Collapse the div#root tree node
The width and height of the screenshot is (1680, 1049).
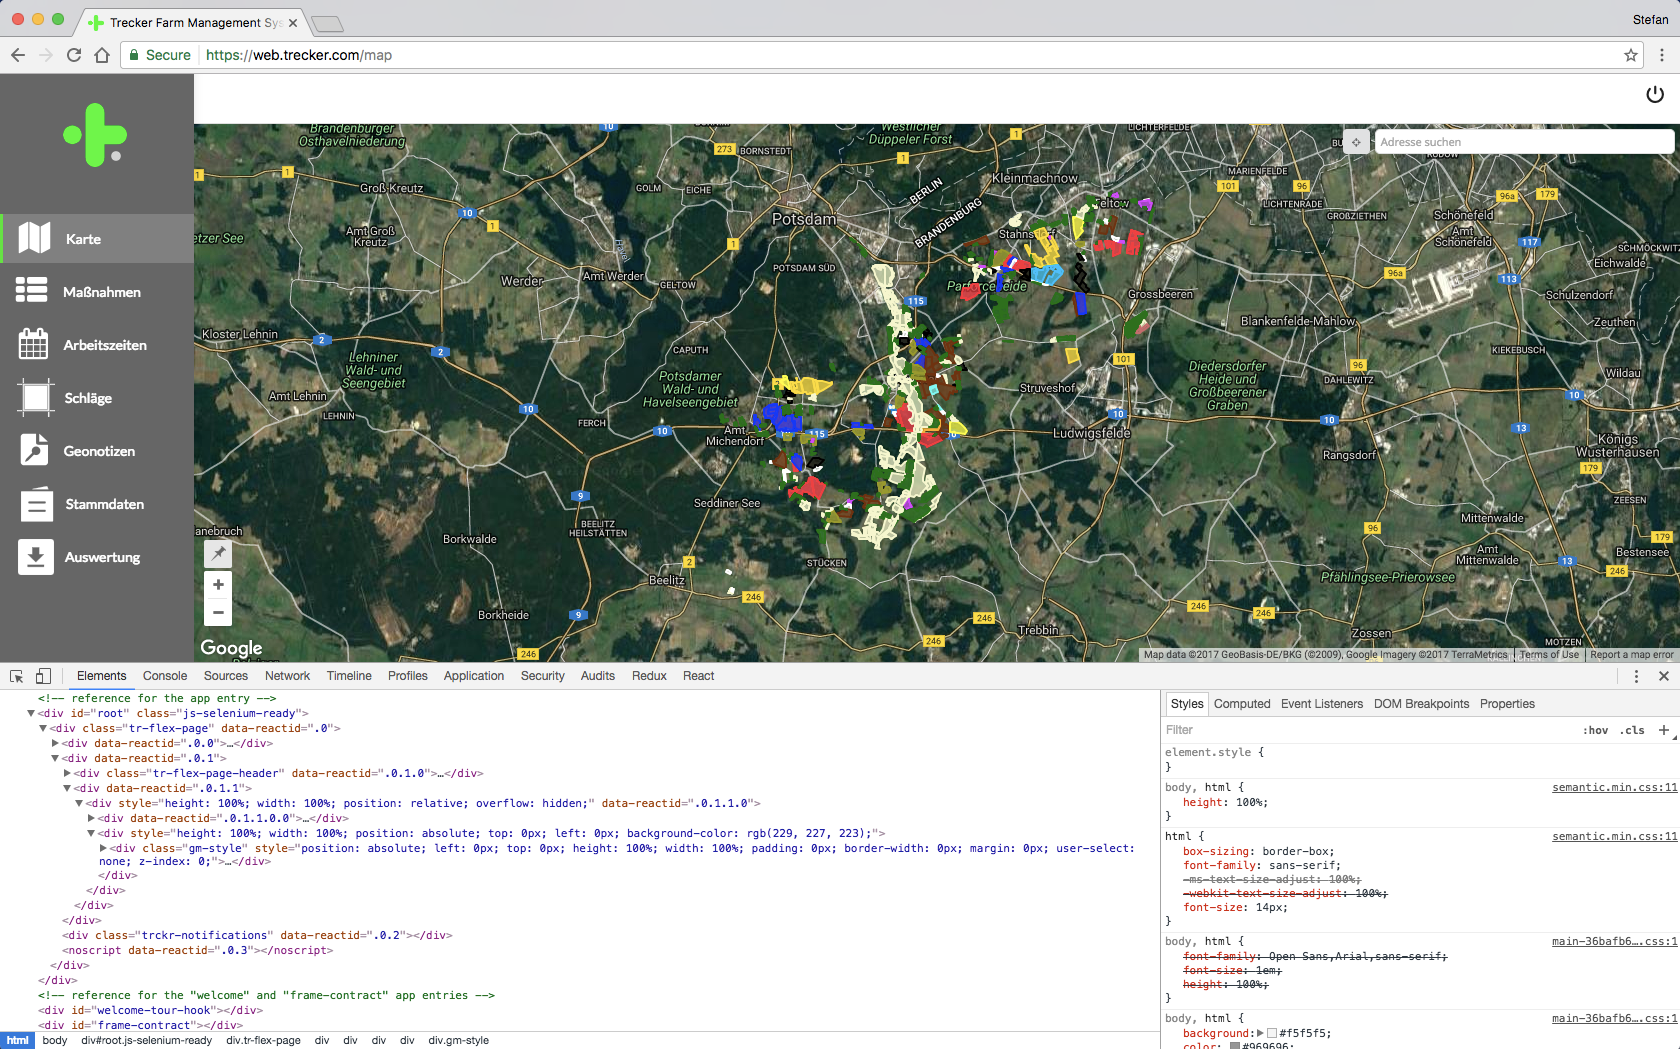pos(31,714)
